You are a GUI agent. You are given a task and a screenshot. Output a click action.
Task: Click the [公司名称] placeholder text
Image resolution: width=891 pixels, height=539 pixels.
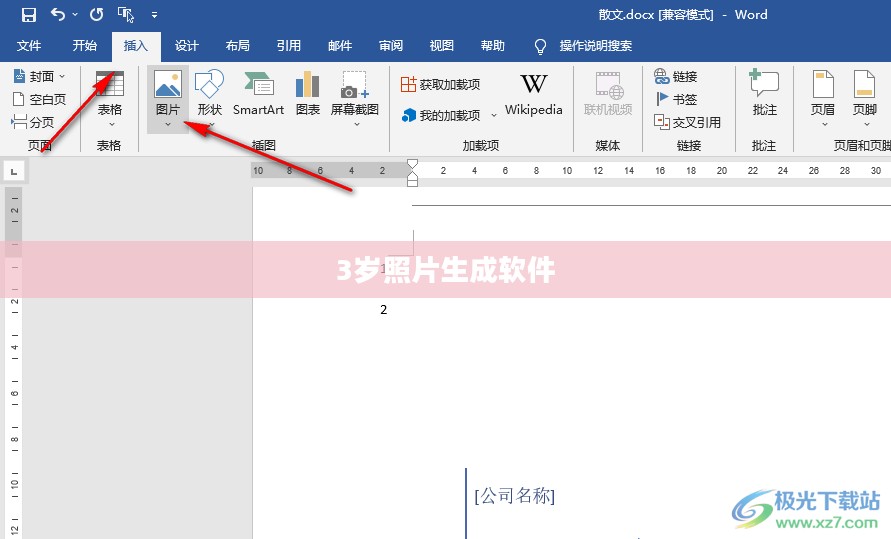click(x=514, y=495)
